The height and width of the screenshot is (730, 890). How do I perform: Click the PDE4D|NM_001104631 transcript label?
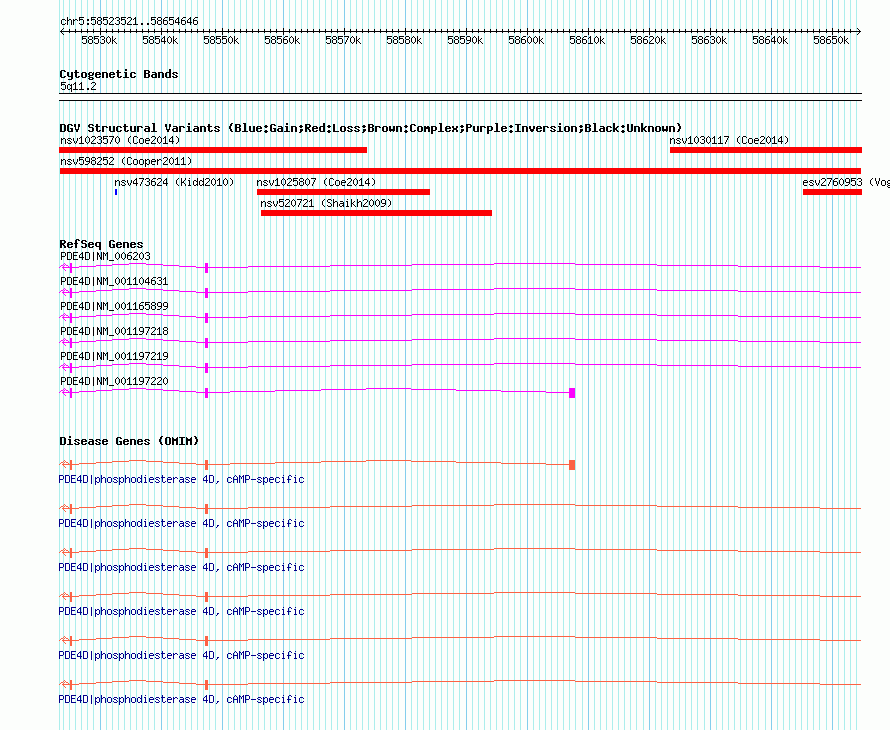(x=114, y=281)
